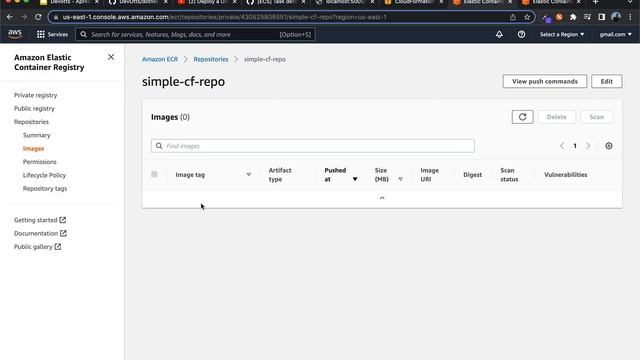Click browser forward arrow
The image size is (640, 360).
click(x=24, y=17)
